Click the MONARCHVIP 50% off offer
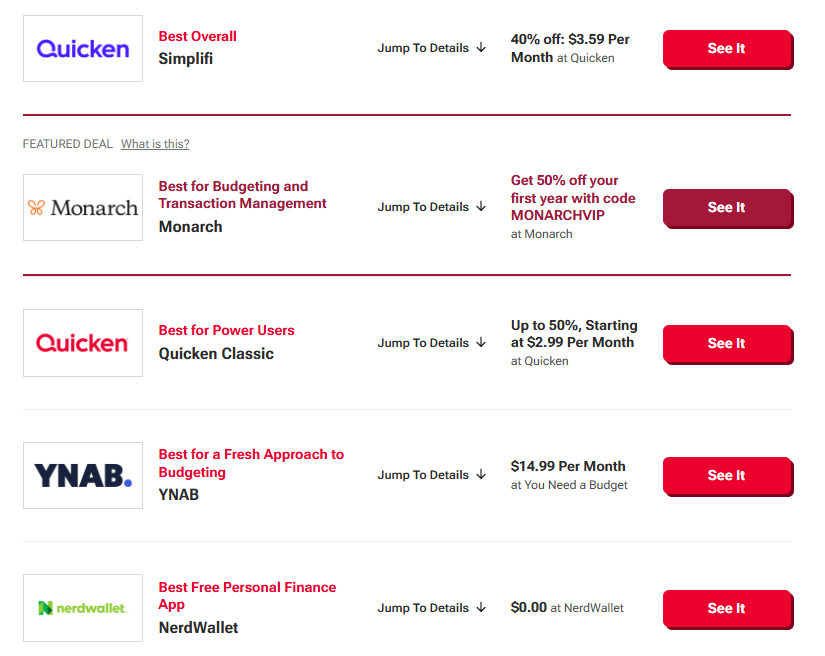This screenshot has height=656, width=825. coord(572,198)
